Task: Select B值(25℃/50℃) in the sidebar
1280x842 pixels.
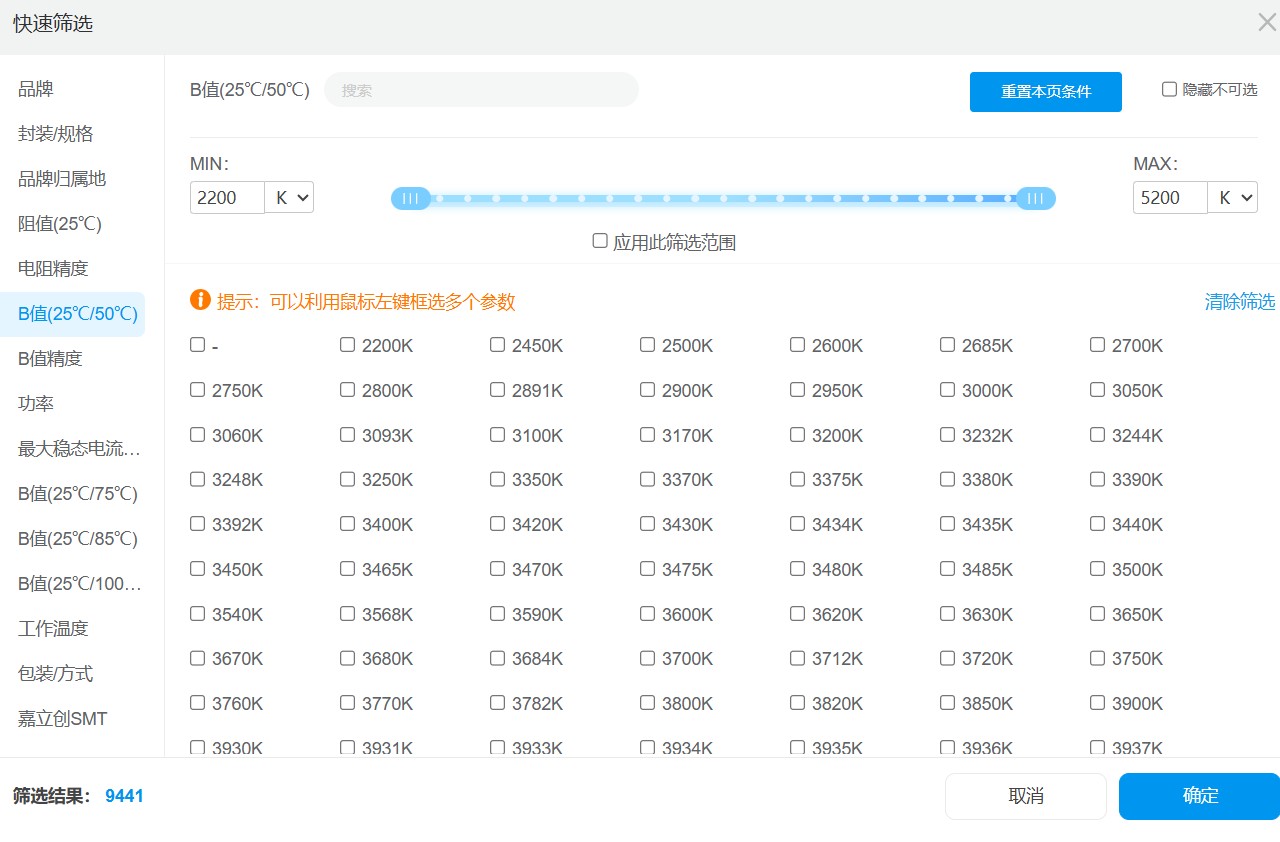Action: click(x=72, y=314)
